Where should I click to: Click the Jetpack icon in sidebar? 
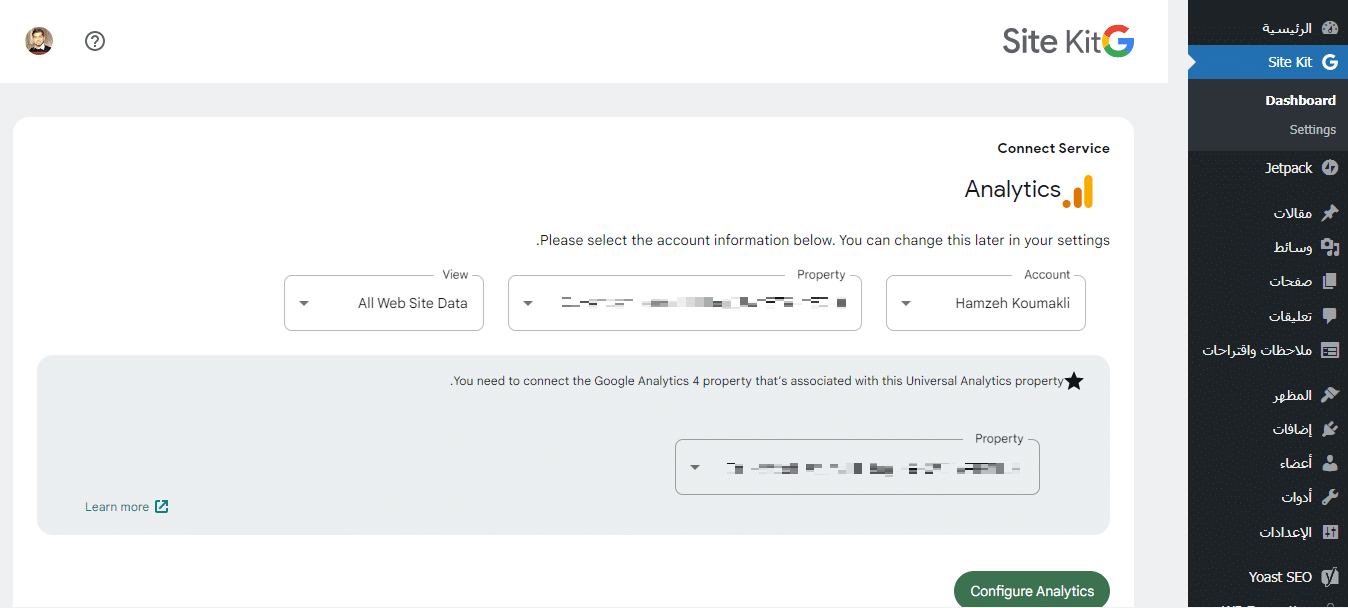coord(1329,168)
